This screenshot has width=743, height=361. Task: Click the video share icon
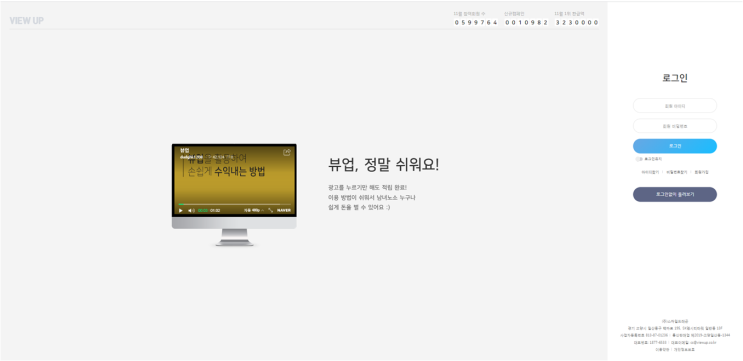pyautogui.click(x=287, y=152)
